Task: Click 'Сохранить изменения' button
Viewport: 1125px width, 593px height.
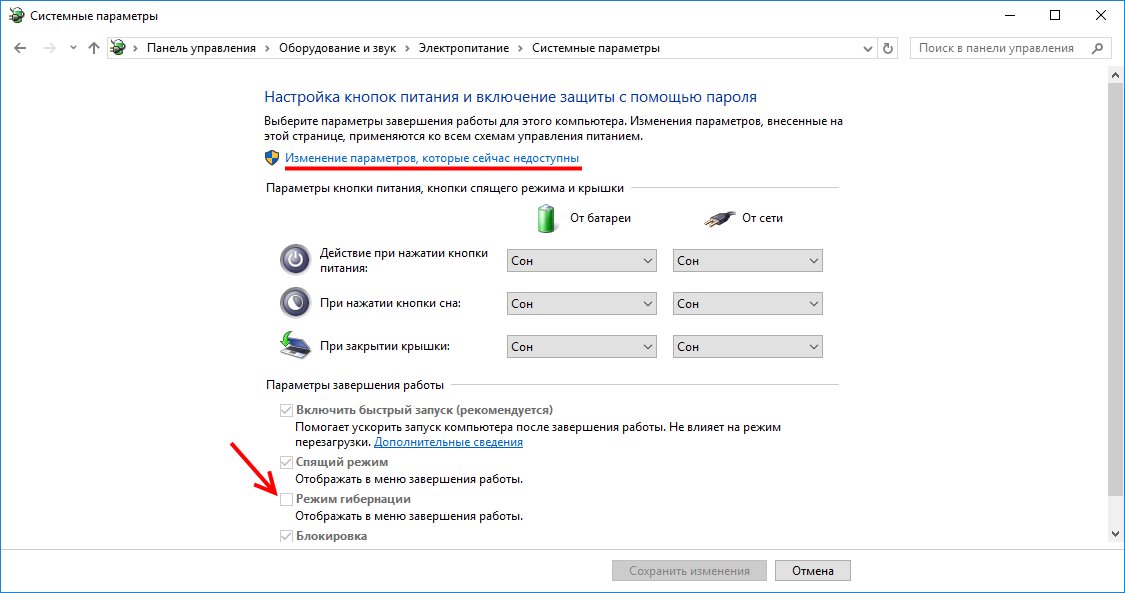Action: pos(689,571)
